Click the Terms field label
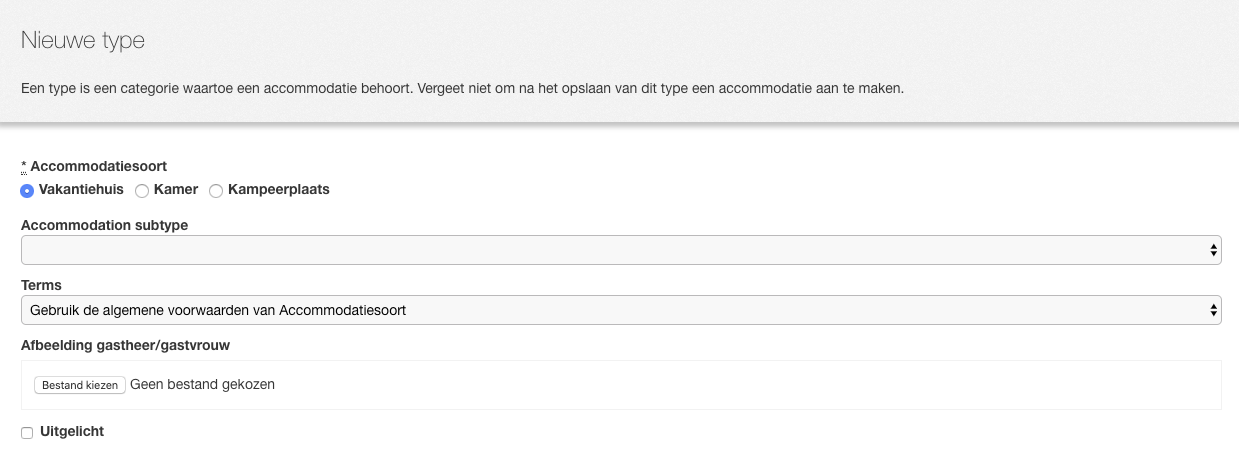The image size is (1239, 460). click(x=41, y=285)
